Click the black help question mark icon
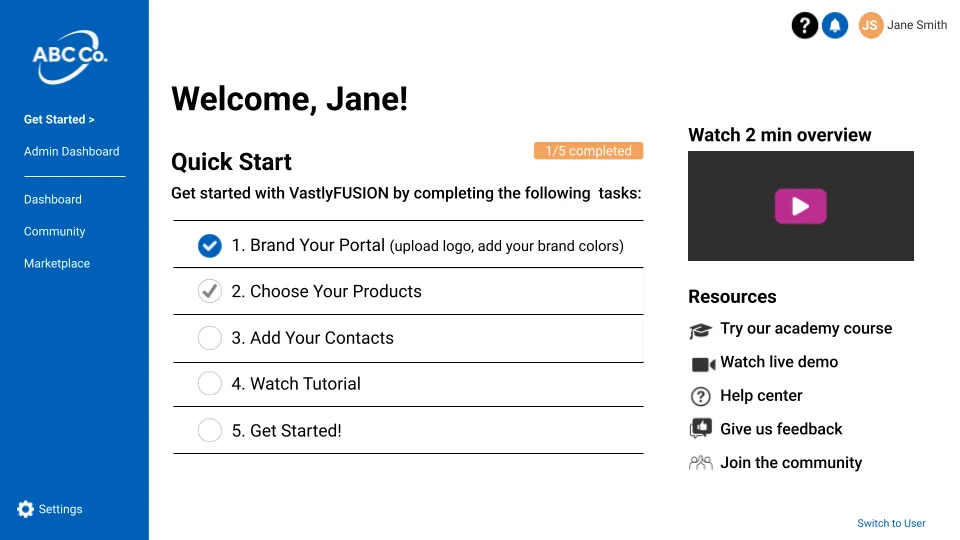This screenshot has width=960, height=540. click(805, 25)
